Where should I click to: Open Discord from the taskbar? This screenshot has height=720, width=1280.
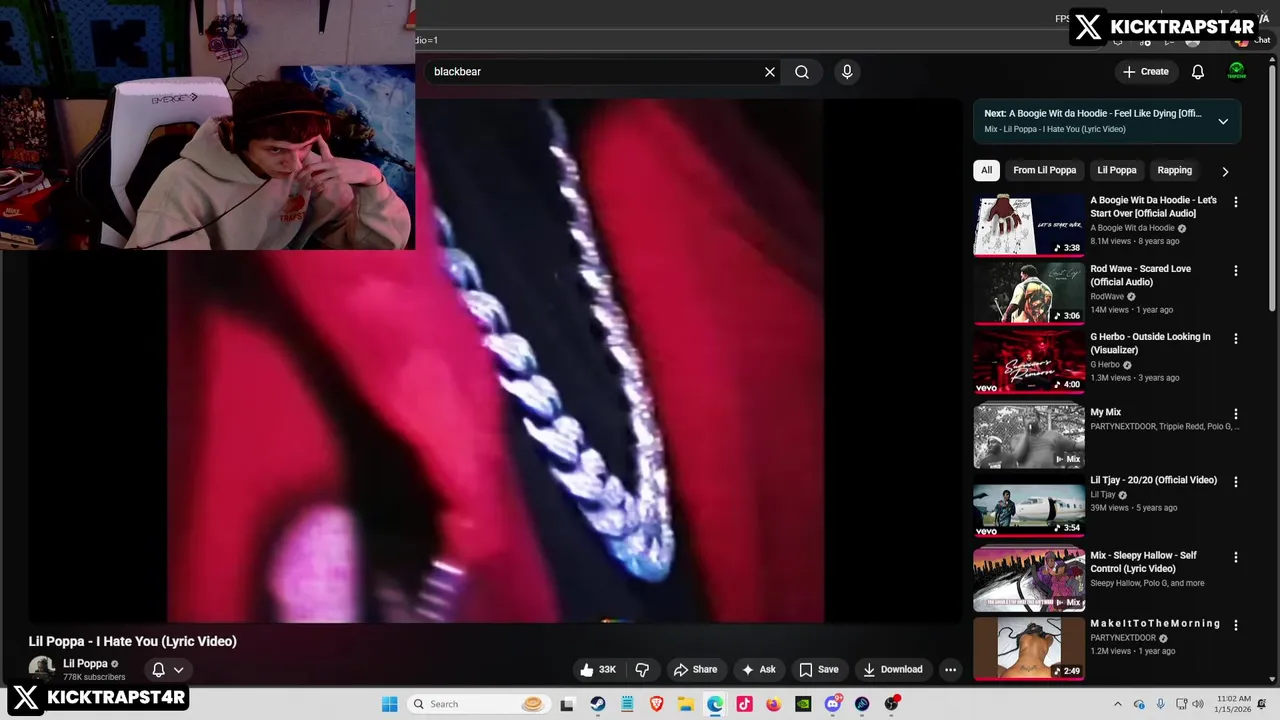833,704
